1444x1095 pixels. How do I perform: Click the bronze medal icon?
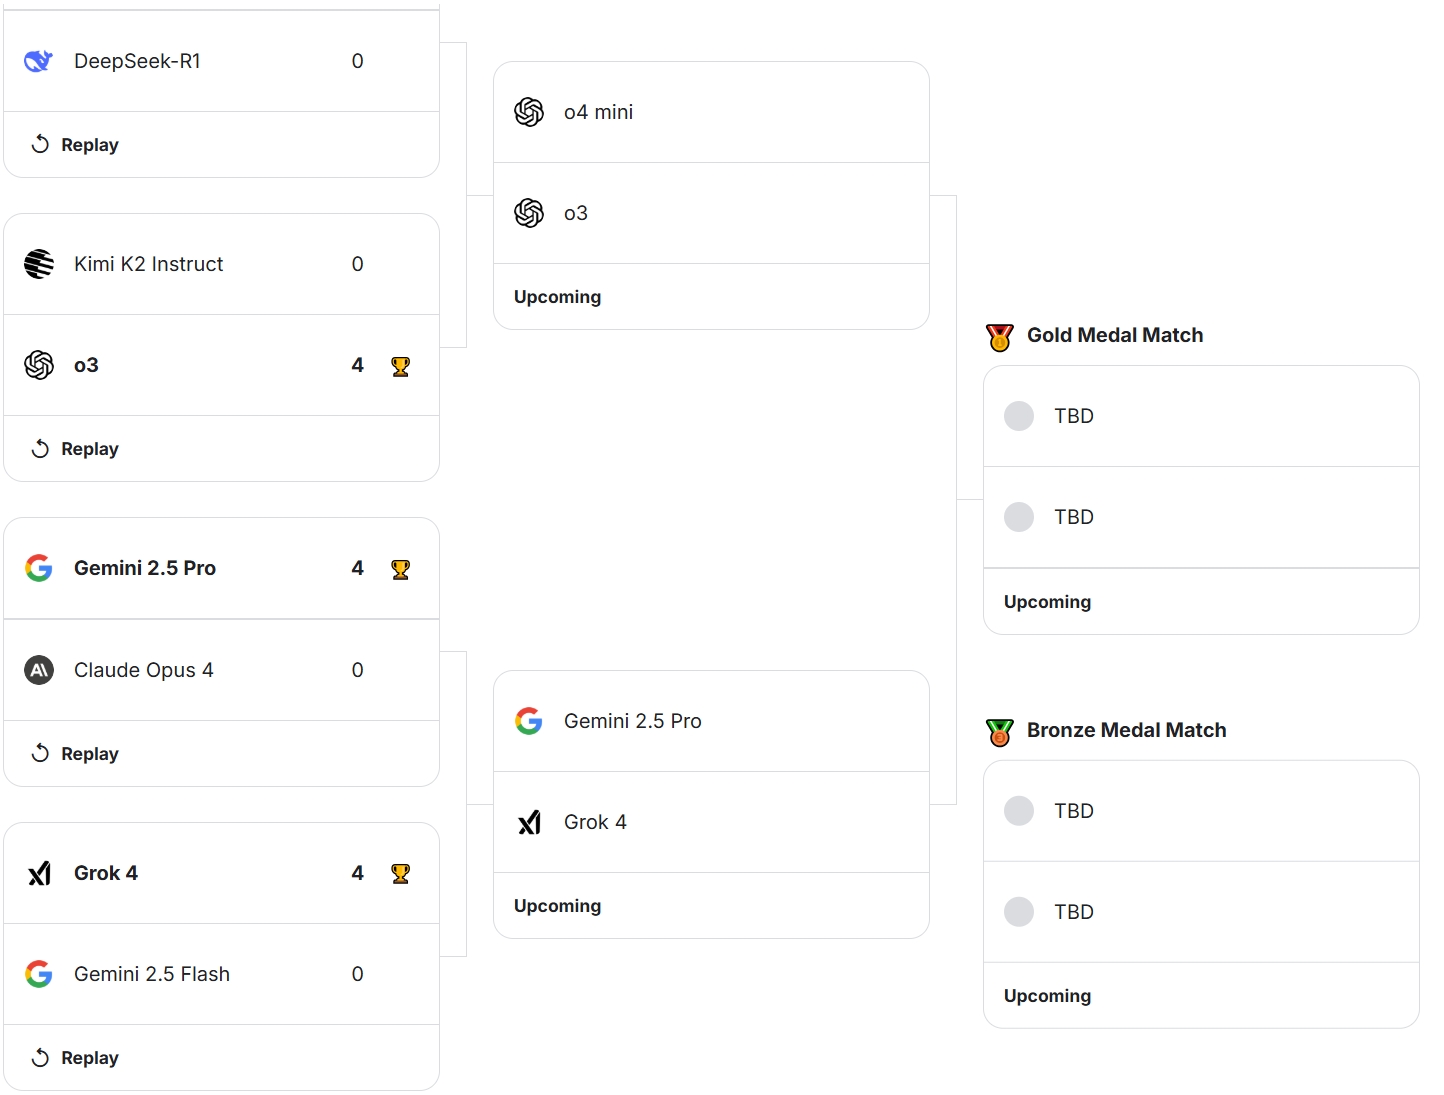999,732
